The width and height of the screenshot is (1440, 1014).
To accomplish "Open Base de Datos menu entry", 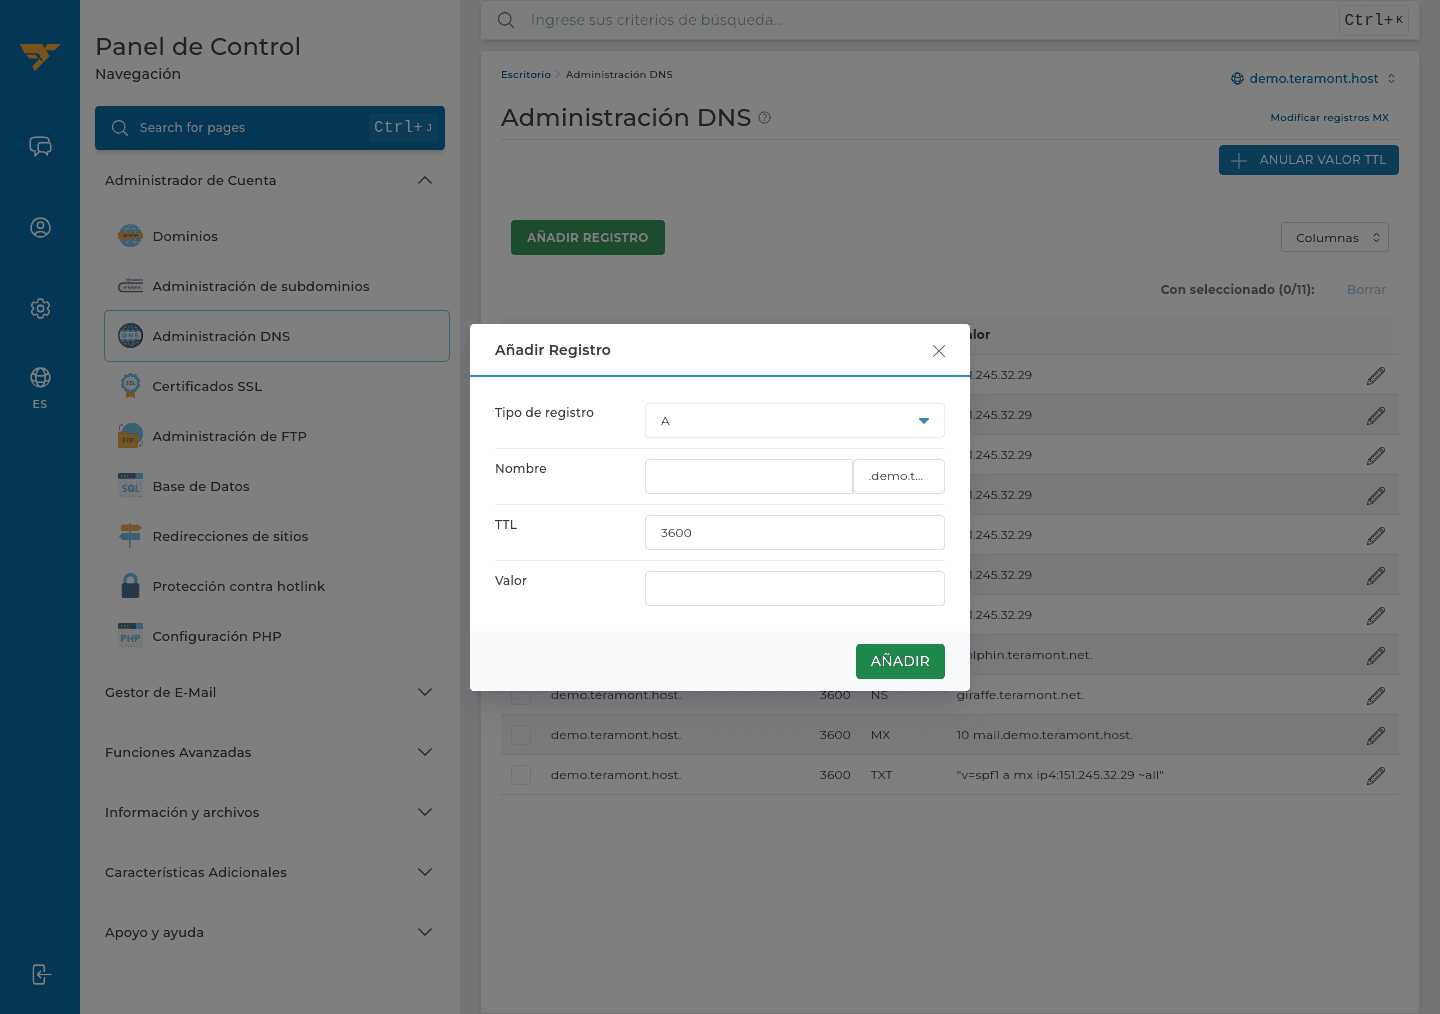I will [x=277, y=486].
